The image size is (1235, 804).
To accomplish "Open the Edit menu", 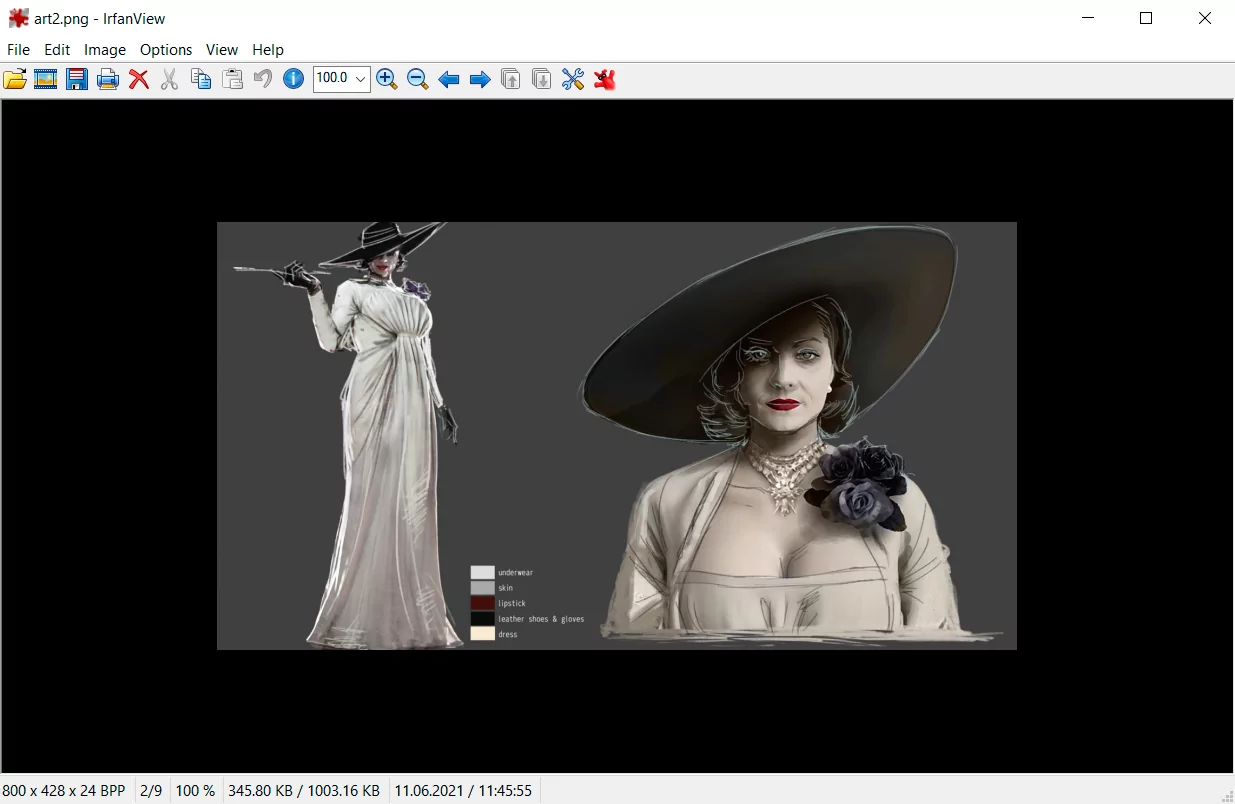I will [57, 49].
